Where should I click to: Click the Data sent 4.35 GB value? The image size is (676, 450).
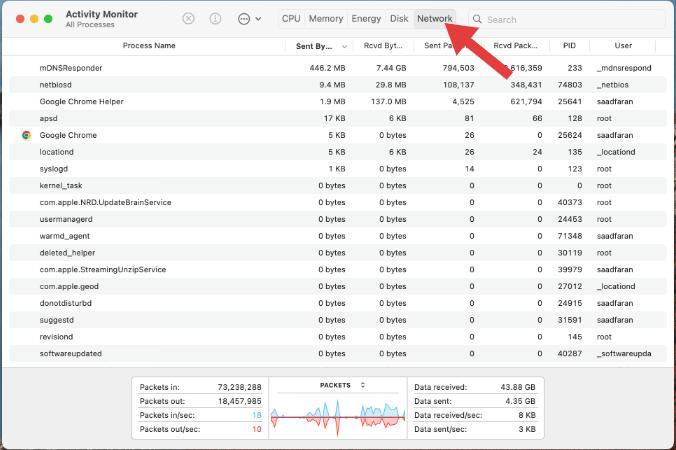pyautogui.click(x=520, y=401)
